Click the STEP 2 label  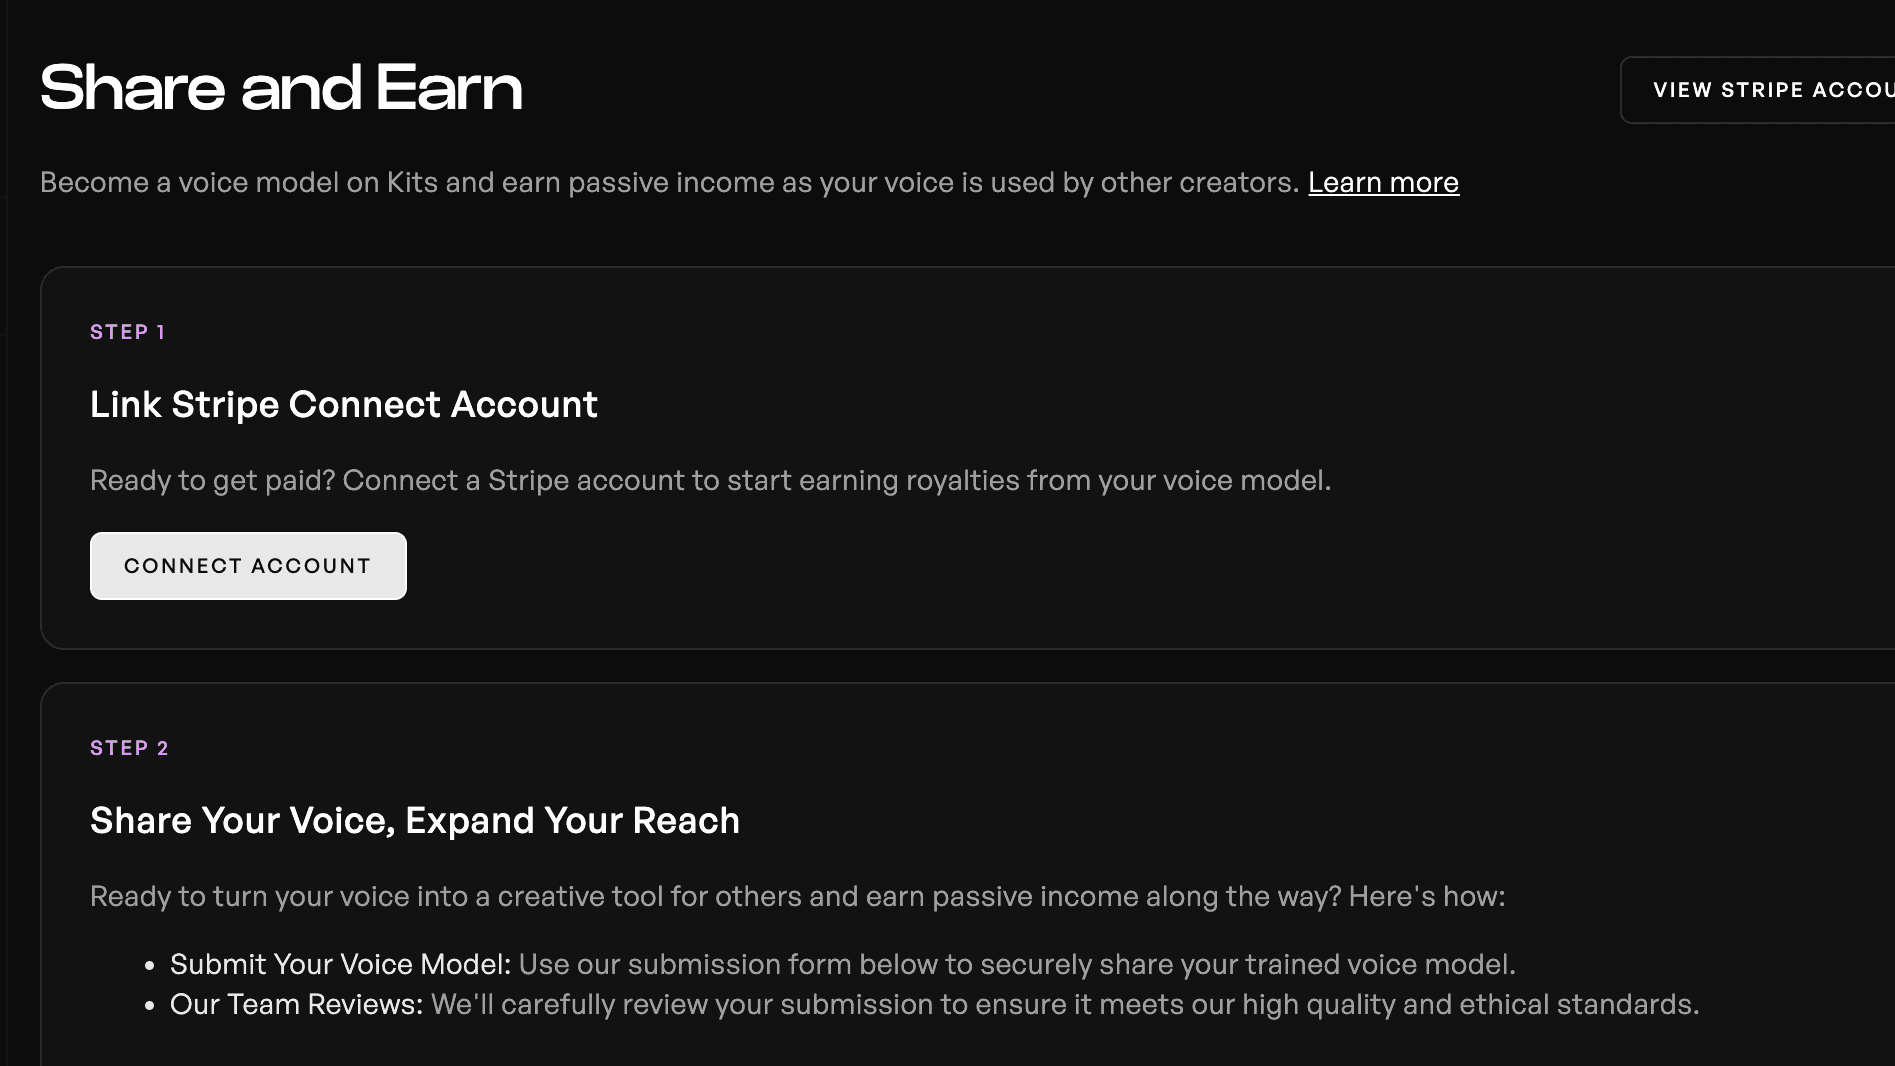click(x=129, y=748)
